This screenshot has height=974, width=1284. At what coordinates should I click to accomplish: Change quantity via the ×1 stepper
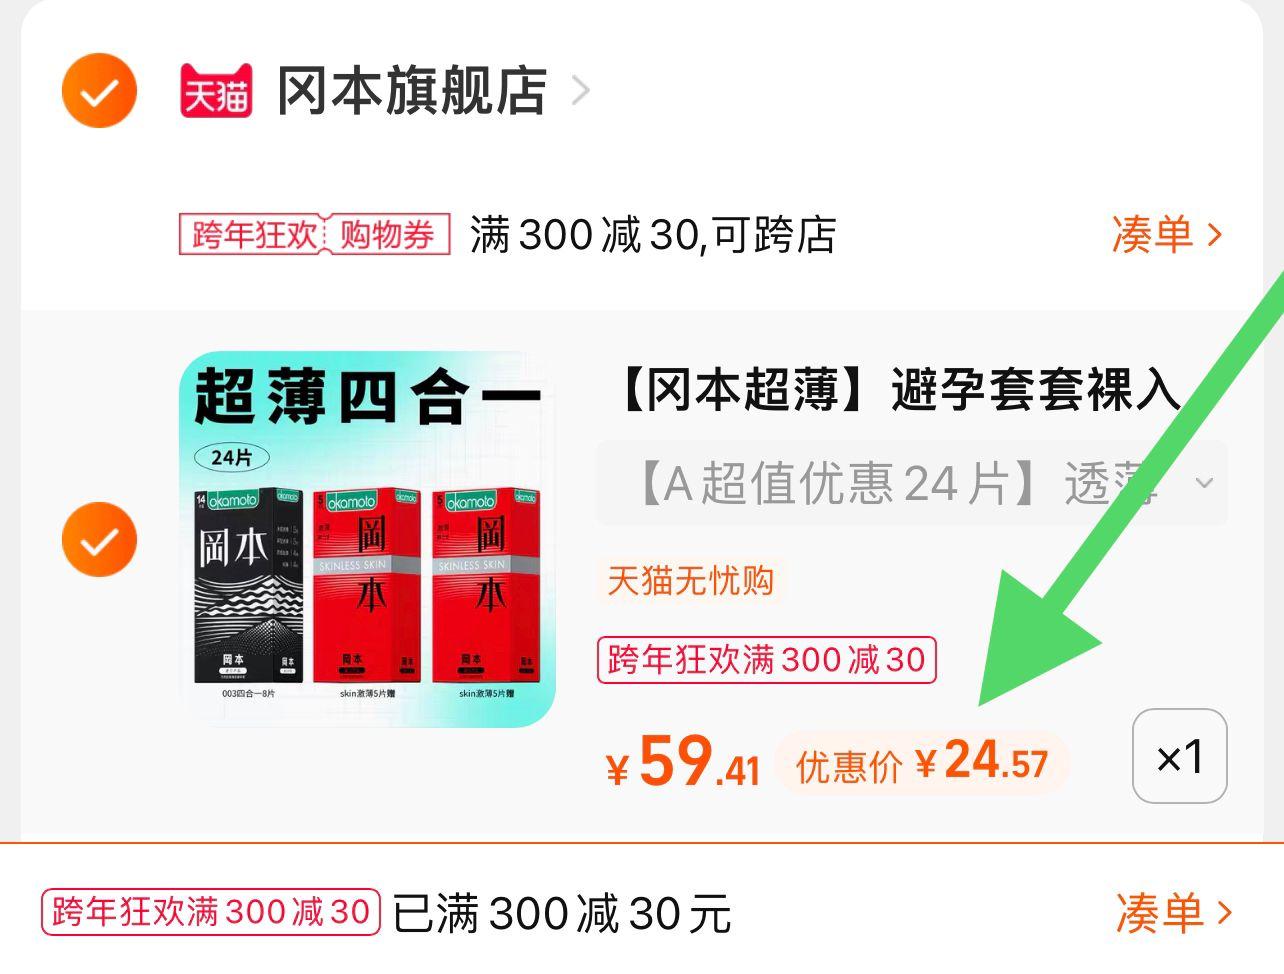[1180, 757]
